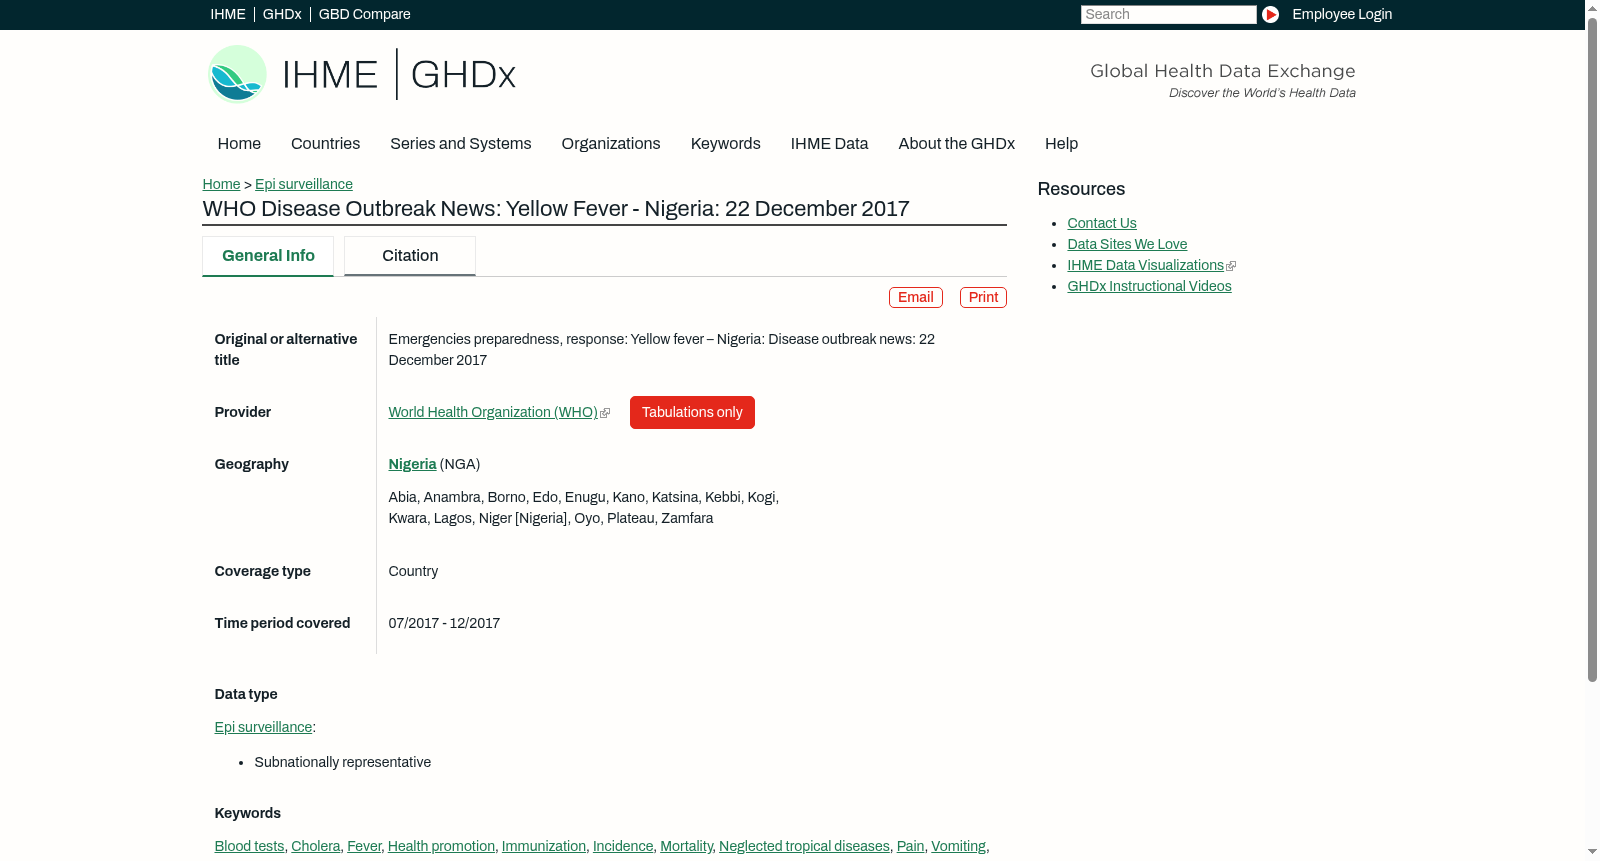Click Neglected tropical diseases keyword link

tap(804, 846)
